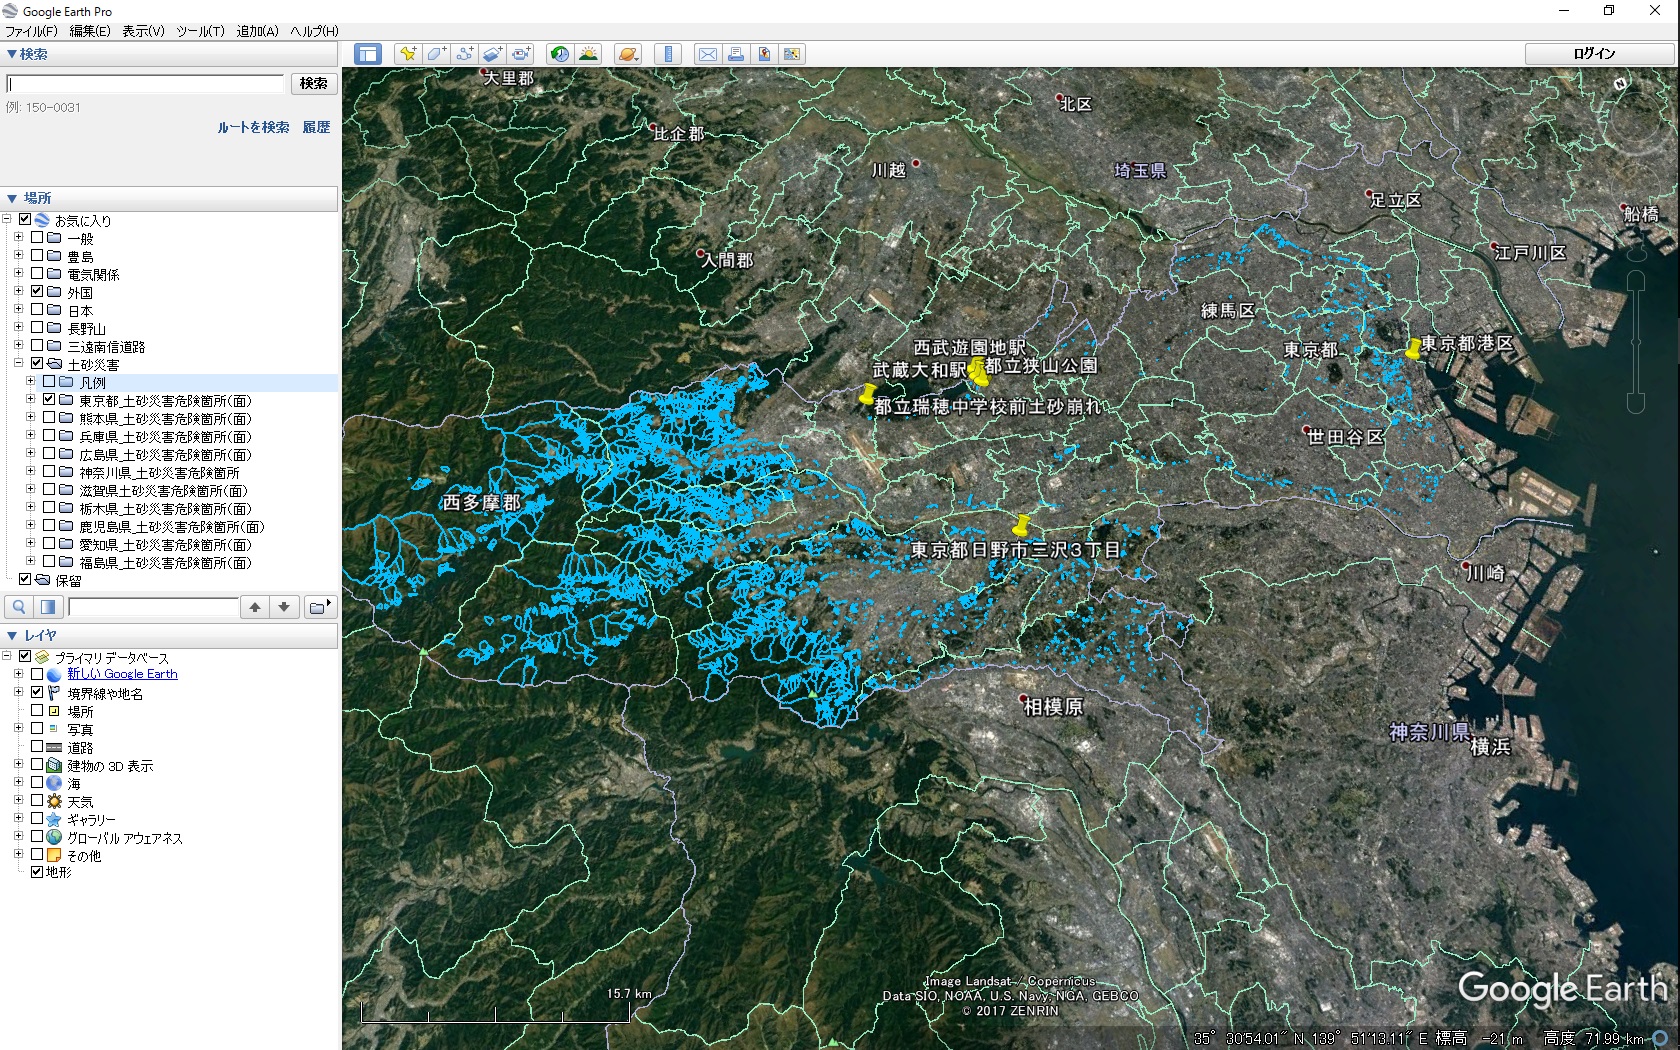
Task: Click yellow pin near 東京都港区
Action: (x=1413, y=349)
